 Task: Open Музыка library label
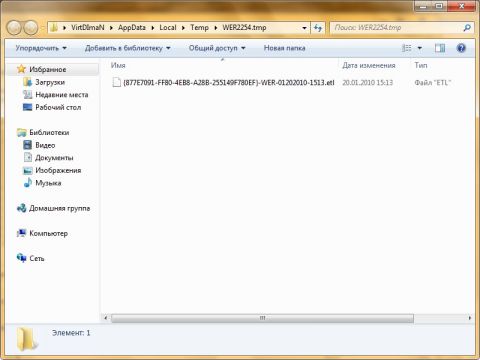[x=48, y=183]
